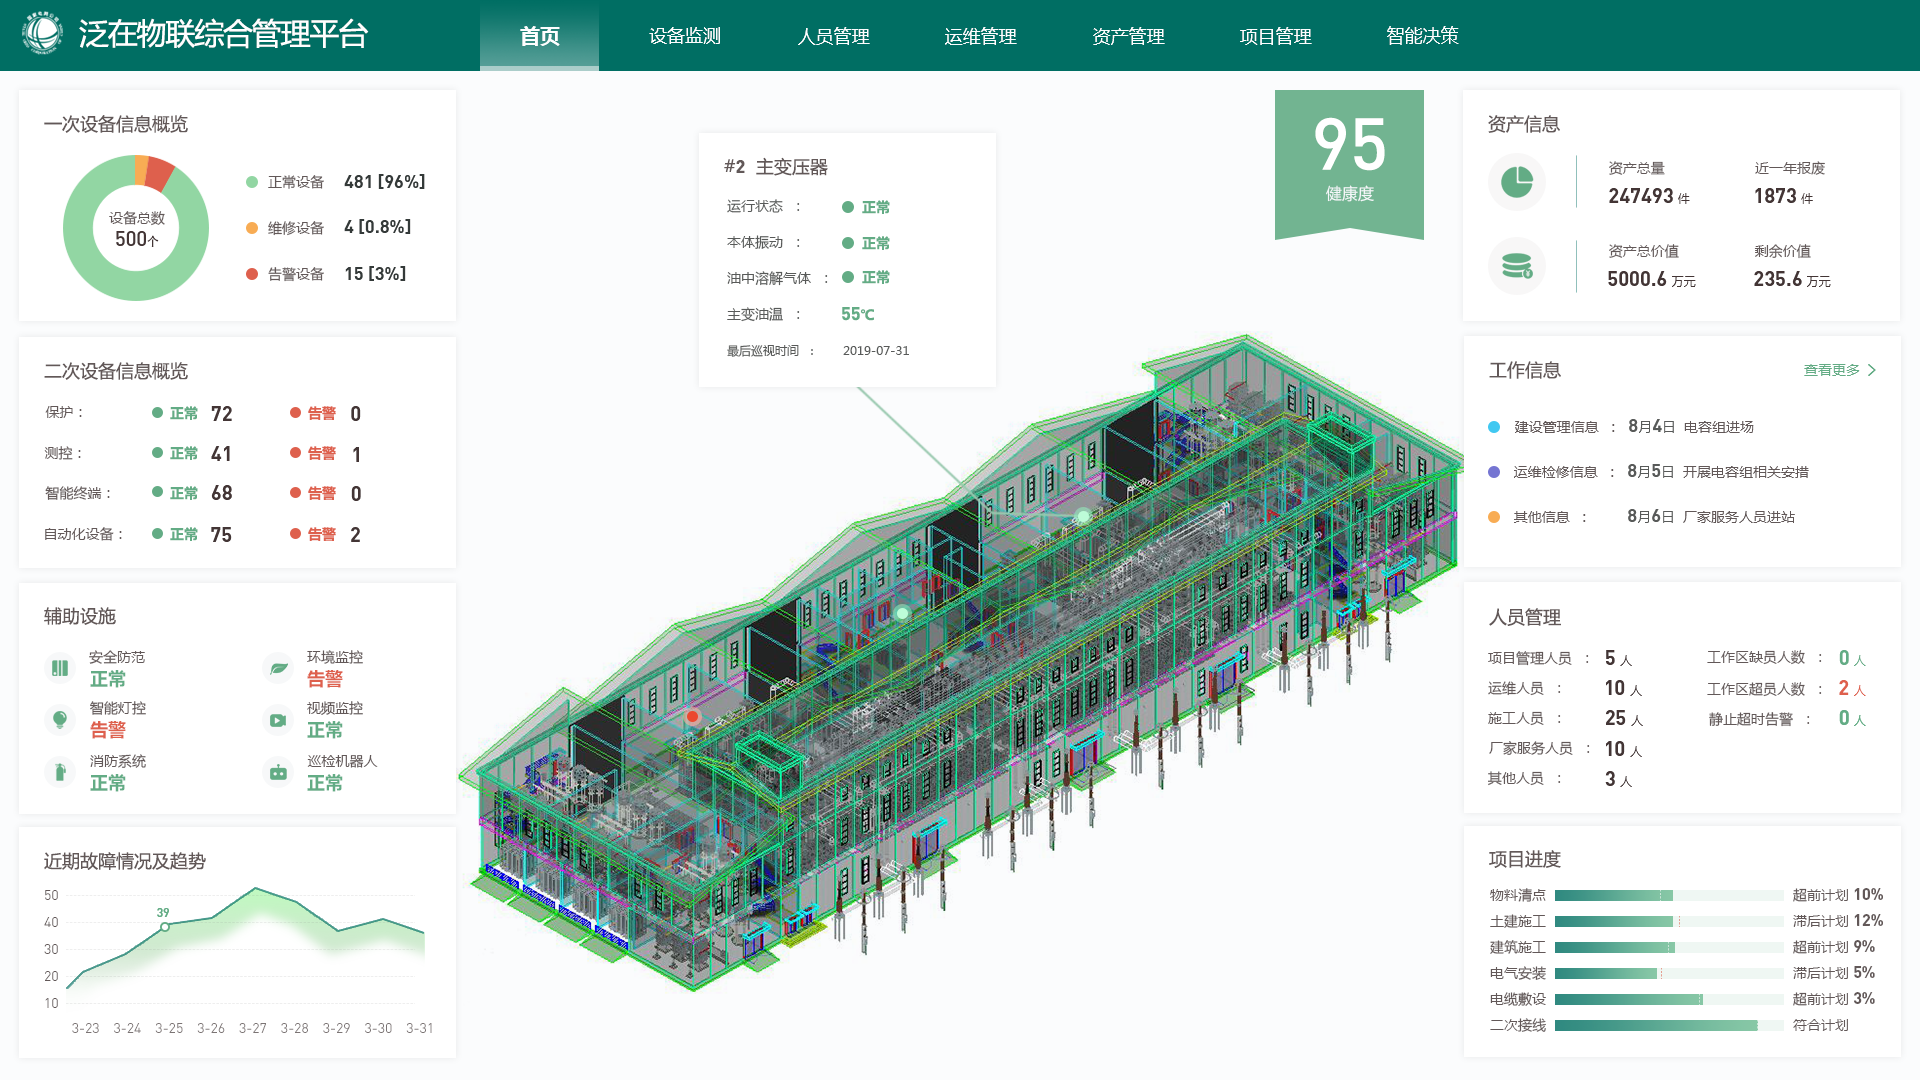Switch to the 智能决策 tab
The image size is (1920, 1080).
(1422, 36)
